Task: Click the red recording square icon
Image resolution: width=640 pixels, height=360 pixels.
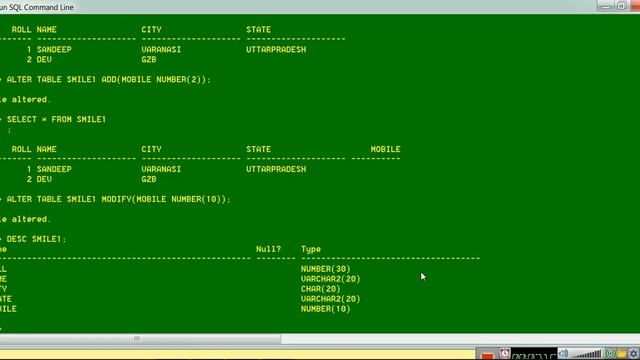Action: [487, 356]
